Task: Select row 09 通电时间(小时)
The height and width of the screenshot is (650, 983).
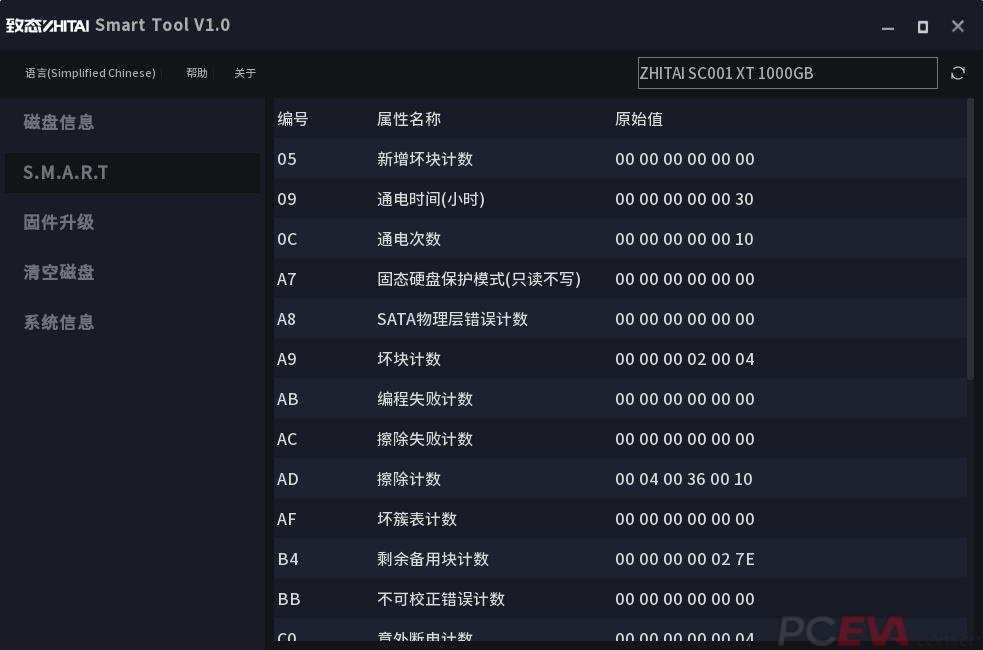Action: (x=500, y=199)
